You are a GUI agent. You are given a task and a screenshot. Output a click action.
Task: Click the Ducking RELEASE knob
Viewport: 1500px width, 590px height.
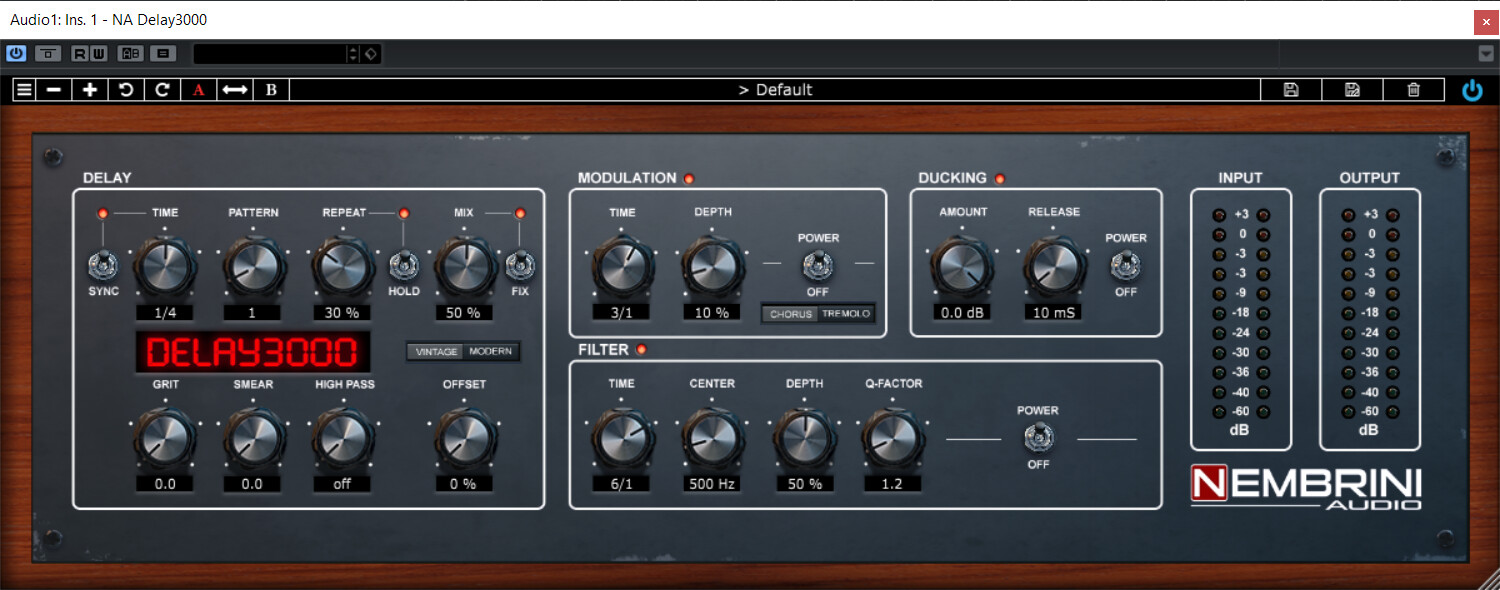pos(1052,267)
